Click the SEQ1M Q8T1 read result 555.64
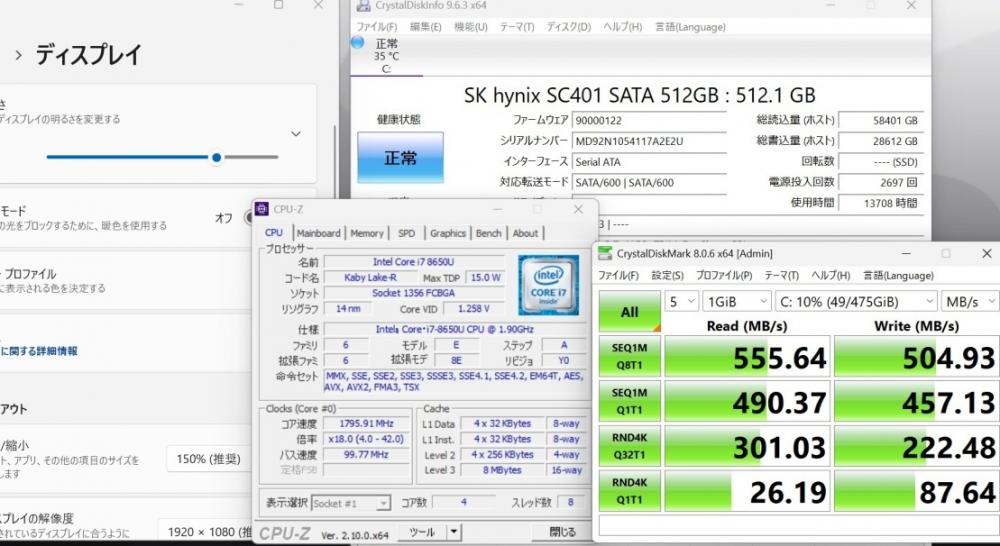Image resolution: width=1000 pixels, height=546 pixels. [x=747, y=356]
